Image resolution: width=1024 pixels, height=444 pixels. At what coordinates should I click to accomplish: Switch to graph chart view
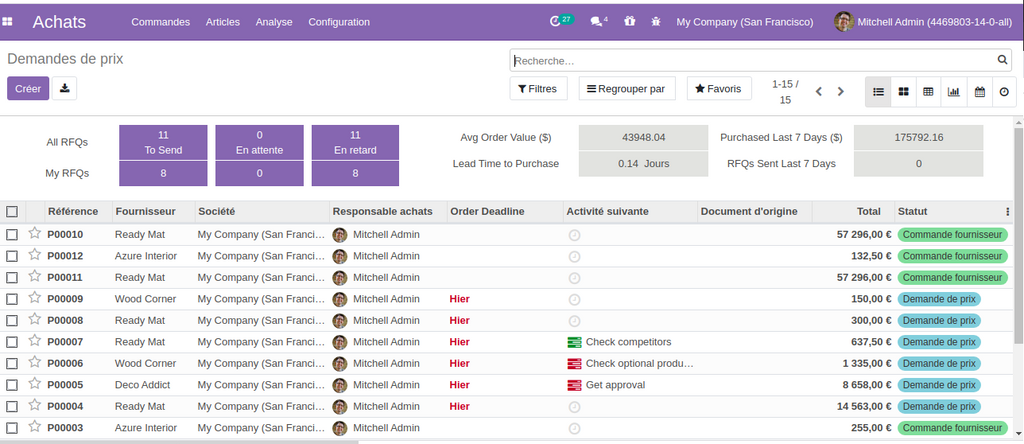954,91
